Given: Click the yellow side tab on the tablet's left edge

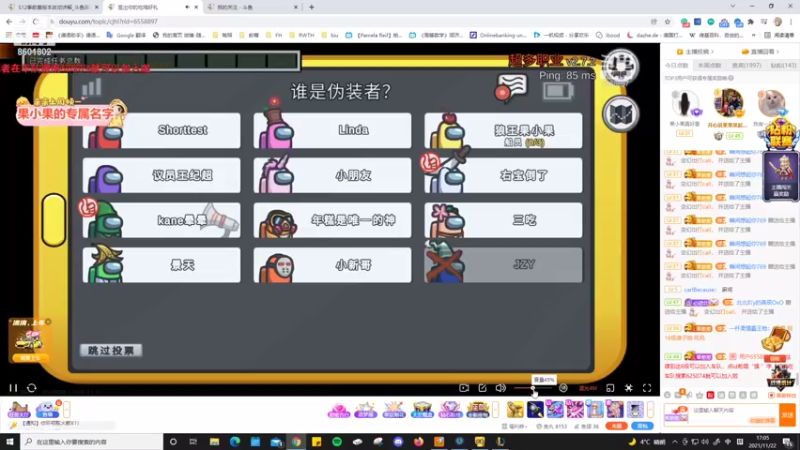Looking at the screenshot, I should 54,219.
